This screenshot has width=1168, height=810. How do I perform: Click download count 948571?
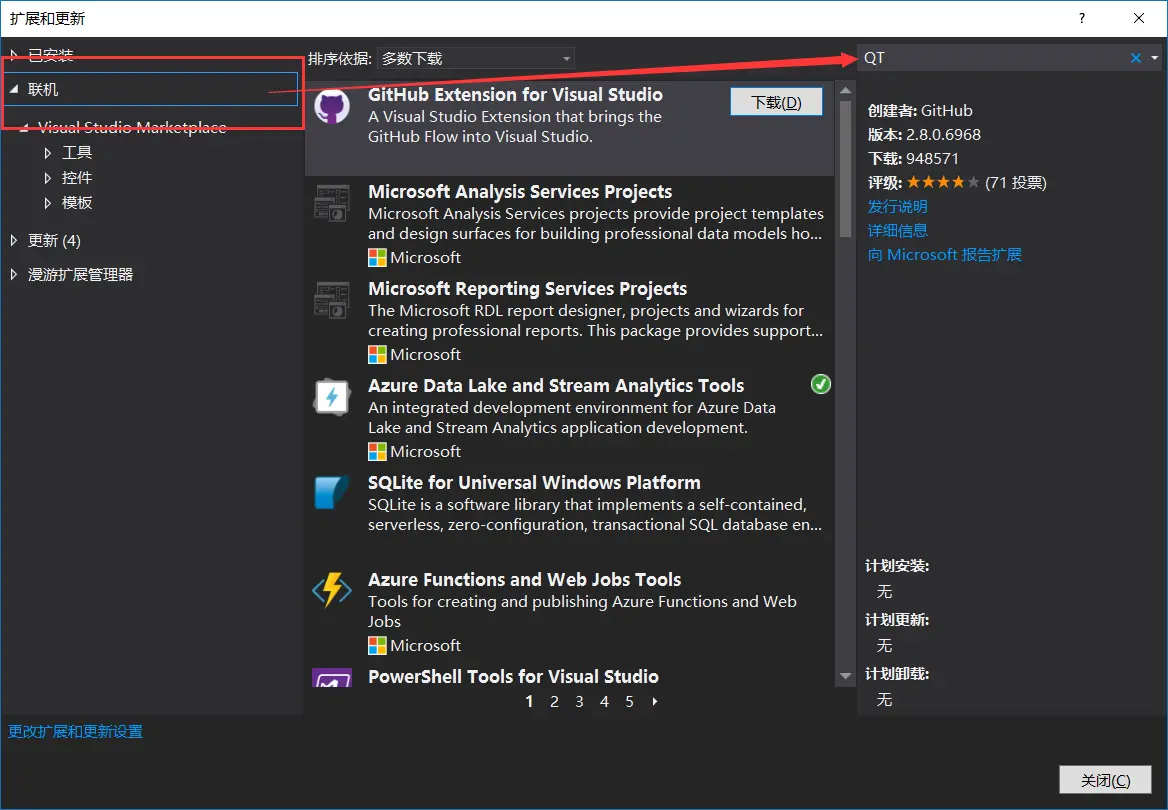pos(932,159)
